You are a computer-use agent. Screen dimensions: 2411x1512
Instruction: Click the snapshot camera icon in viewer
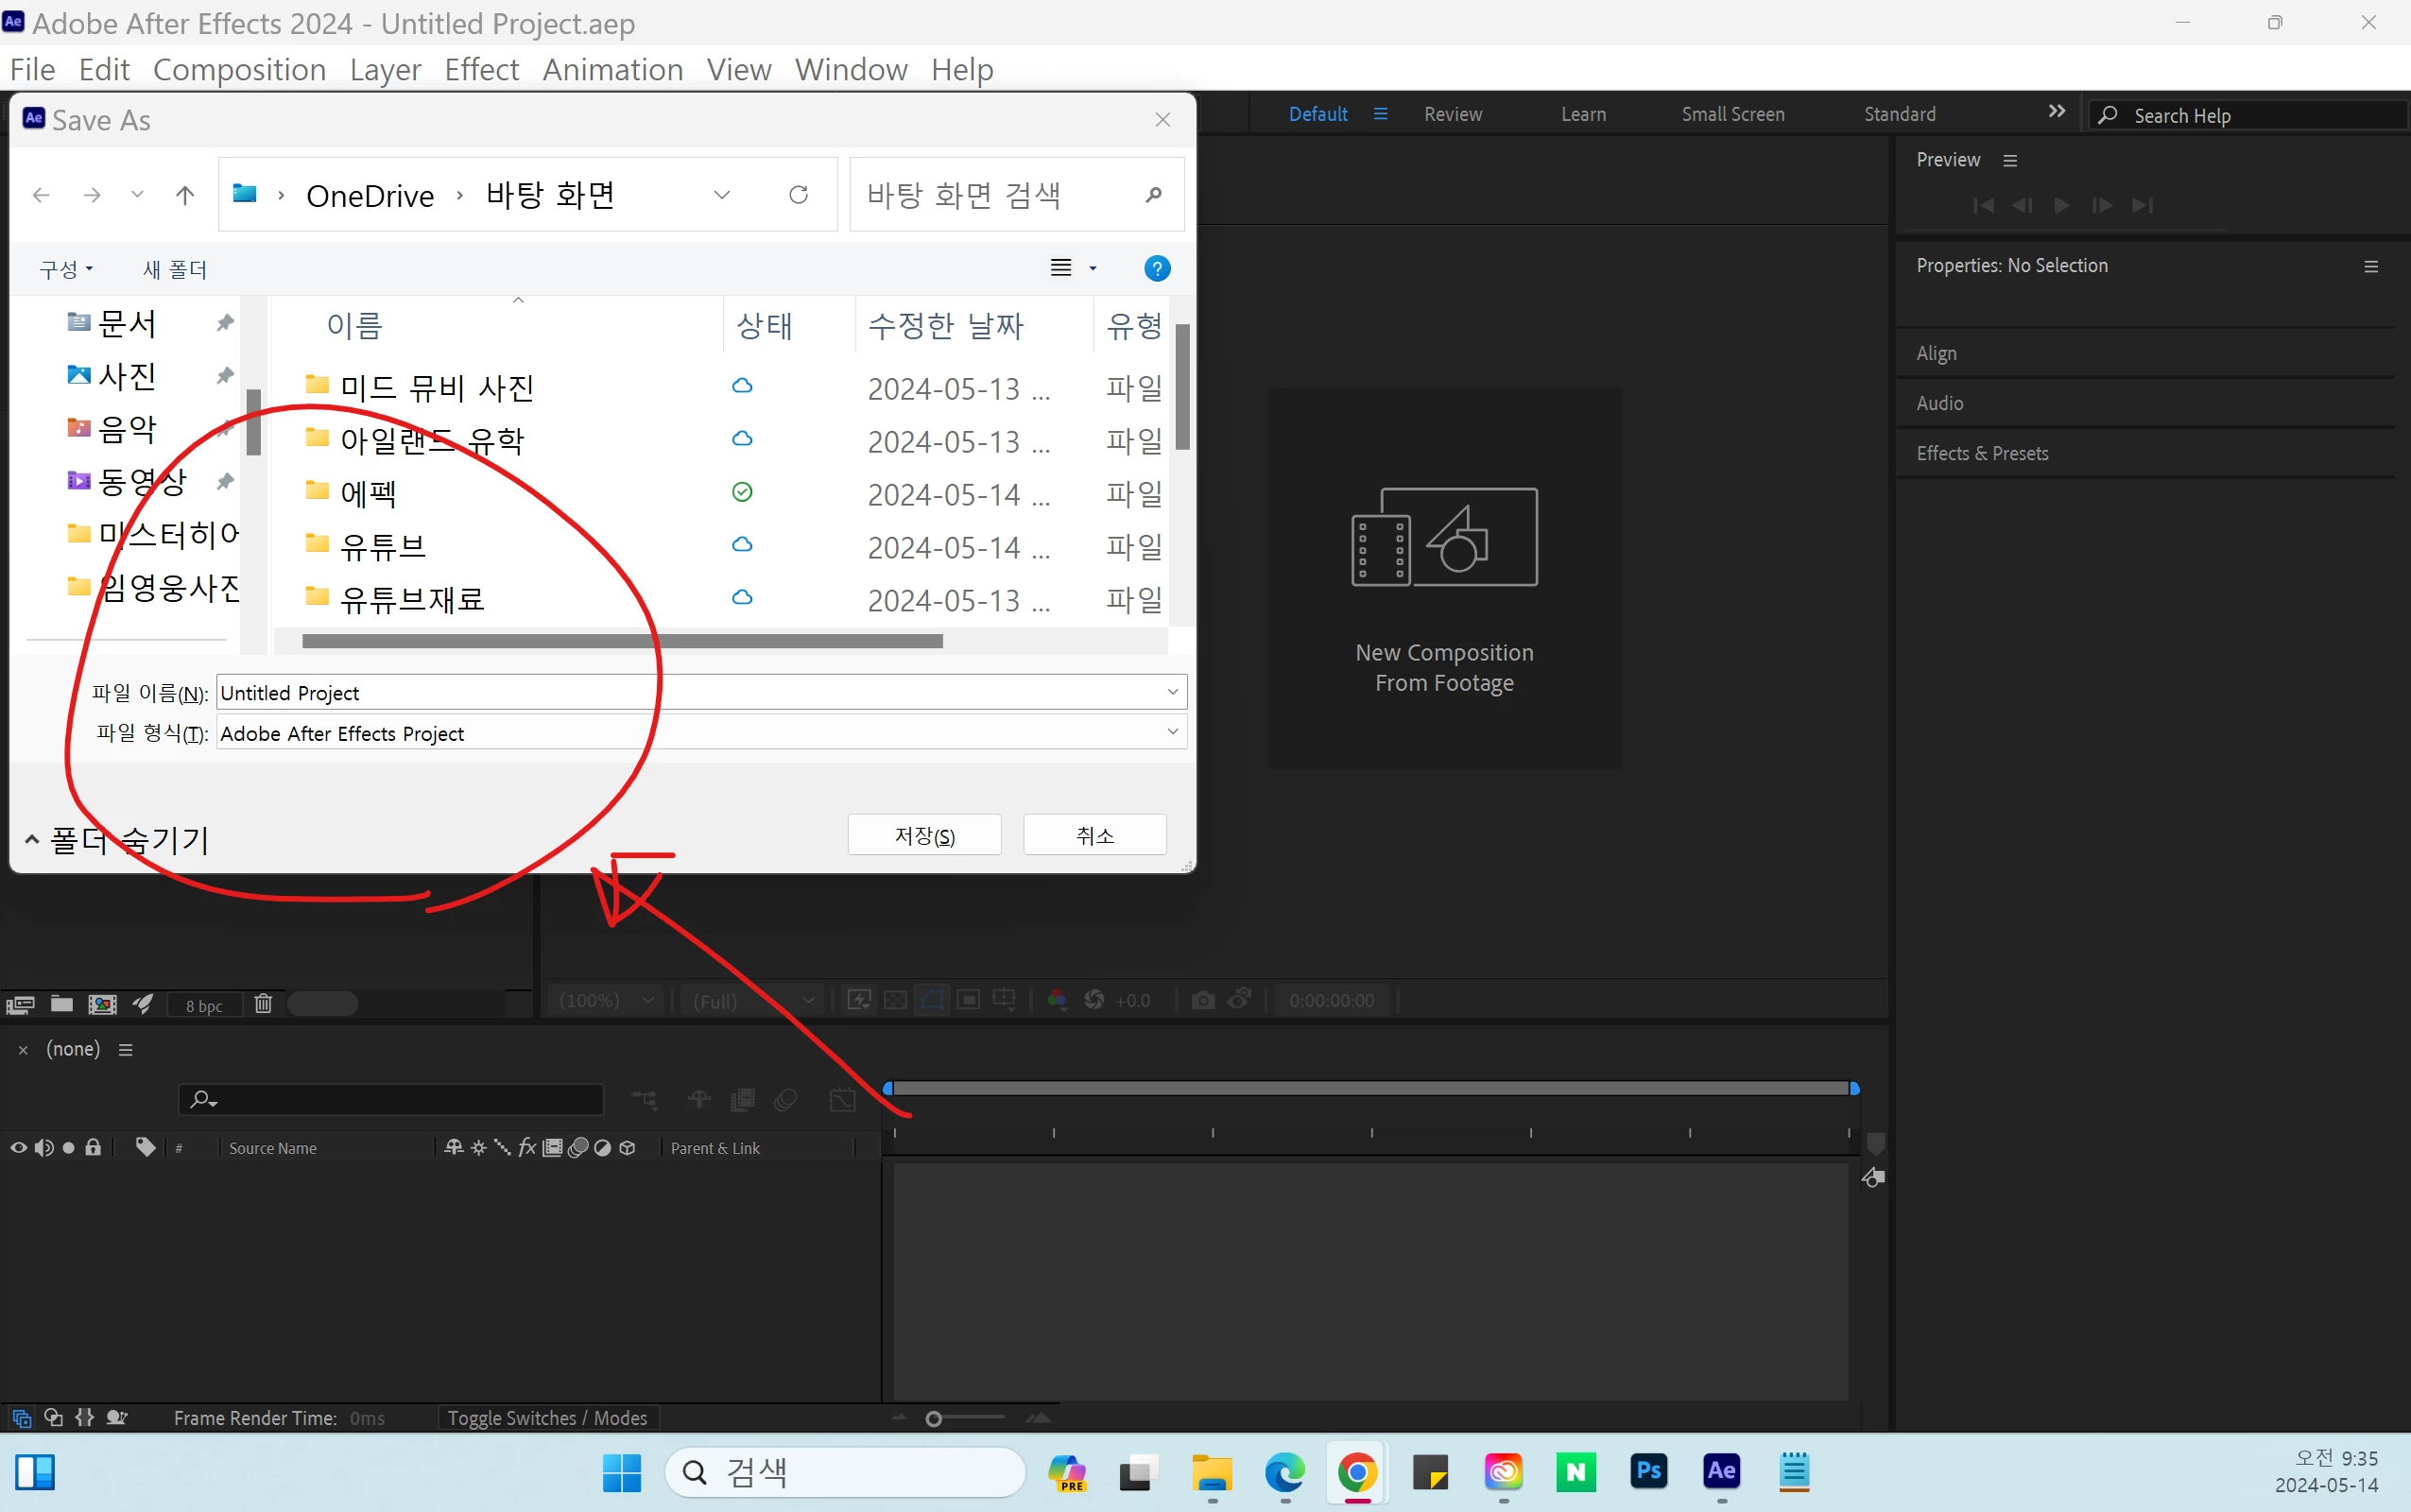click(x=1203, y=1000)
